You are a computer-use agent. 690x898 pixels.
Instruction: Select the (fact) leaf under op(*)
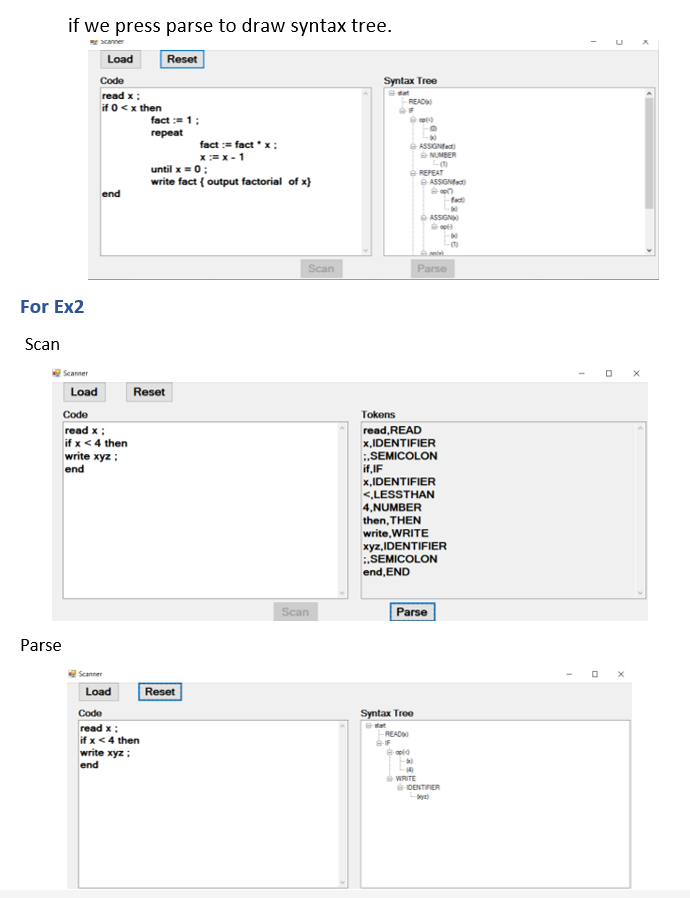(x=458, y=200)
